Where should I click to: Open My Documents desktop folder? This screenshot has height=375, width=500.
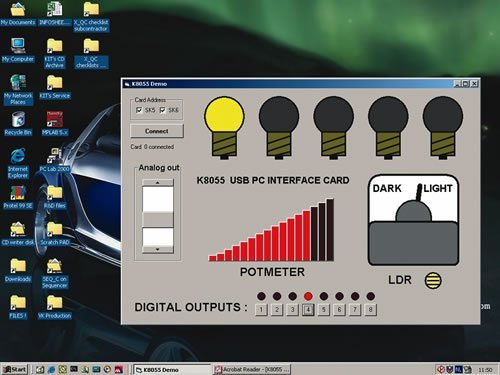(x=18, y=14)
